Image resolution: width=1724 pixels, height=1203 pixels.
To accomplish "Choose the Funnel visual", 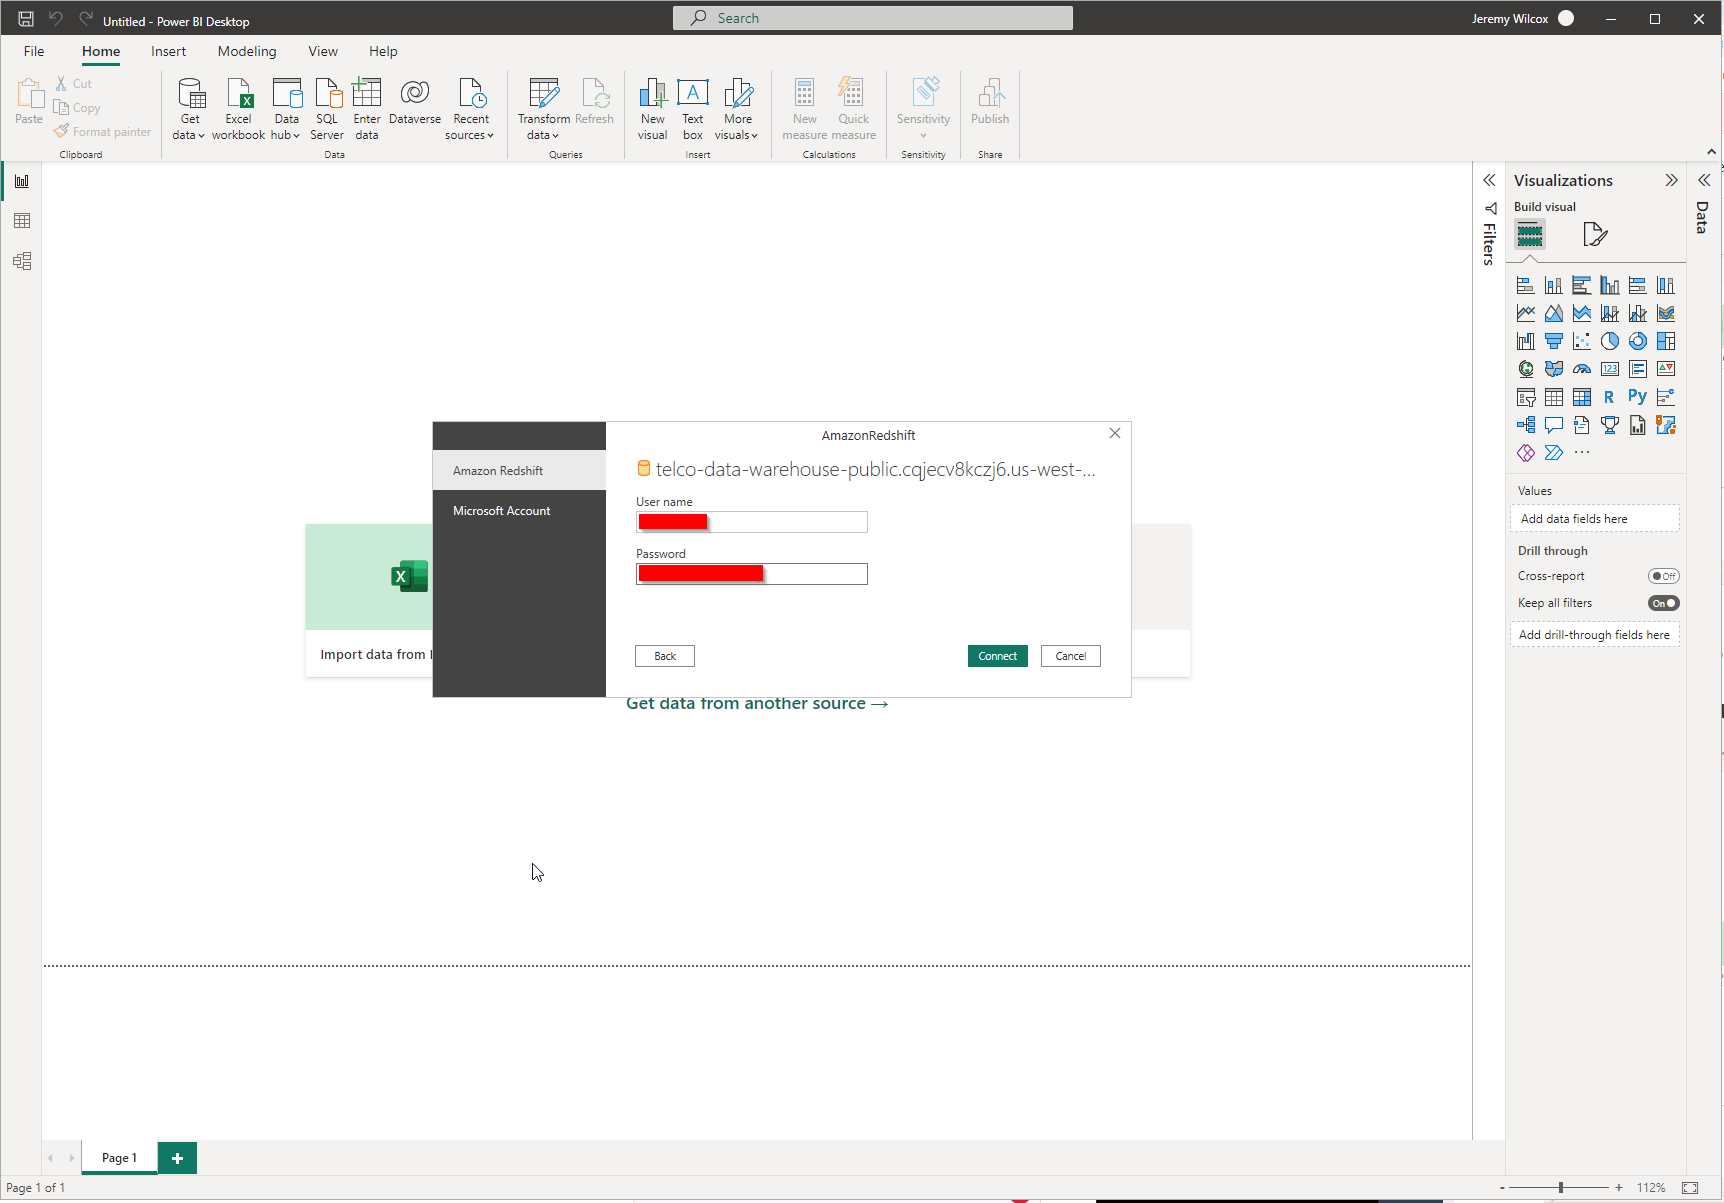I will (1554, 342).
